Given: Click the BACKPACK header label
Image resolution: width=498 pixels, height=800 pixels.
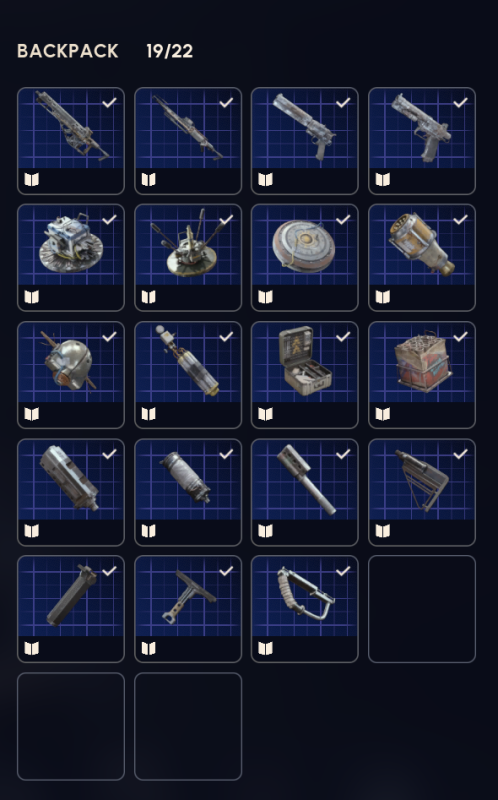Looking at the screenshot, I should (68, 51).
